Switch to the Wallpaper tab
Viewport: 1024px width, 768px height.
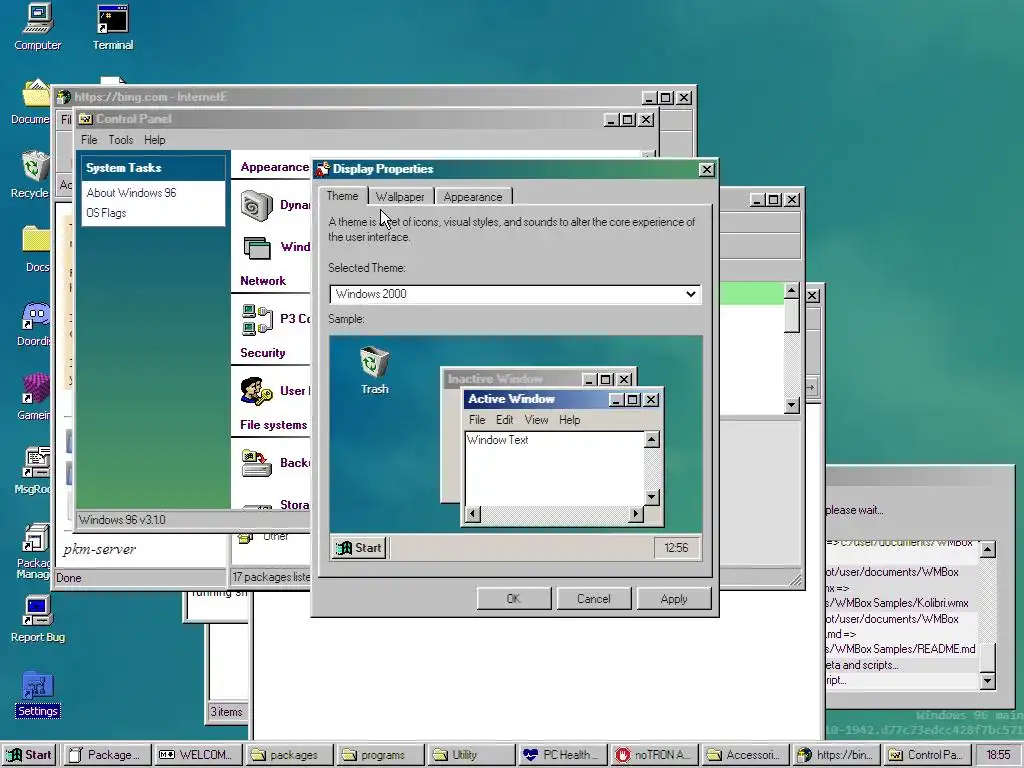400,197
